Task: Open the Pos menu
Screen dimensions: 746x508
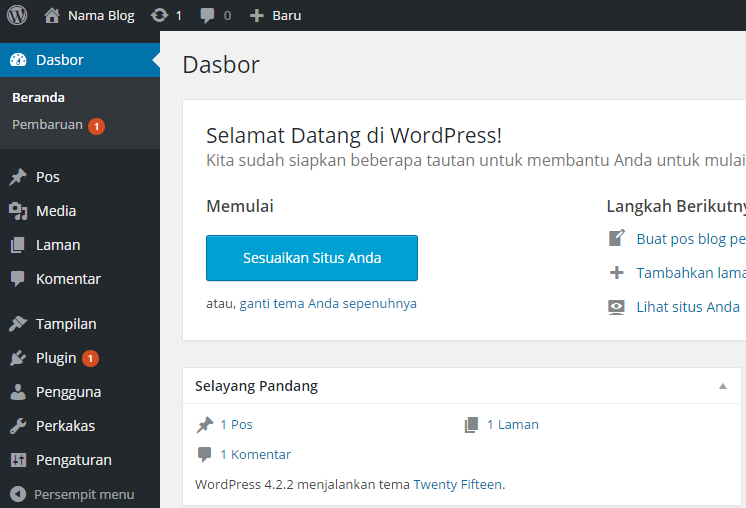Action: (x=48, y=177)
